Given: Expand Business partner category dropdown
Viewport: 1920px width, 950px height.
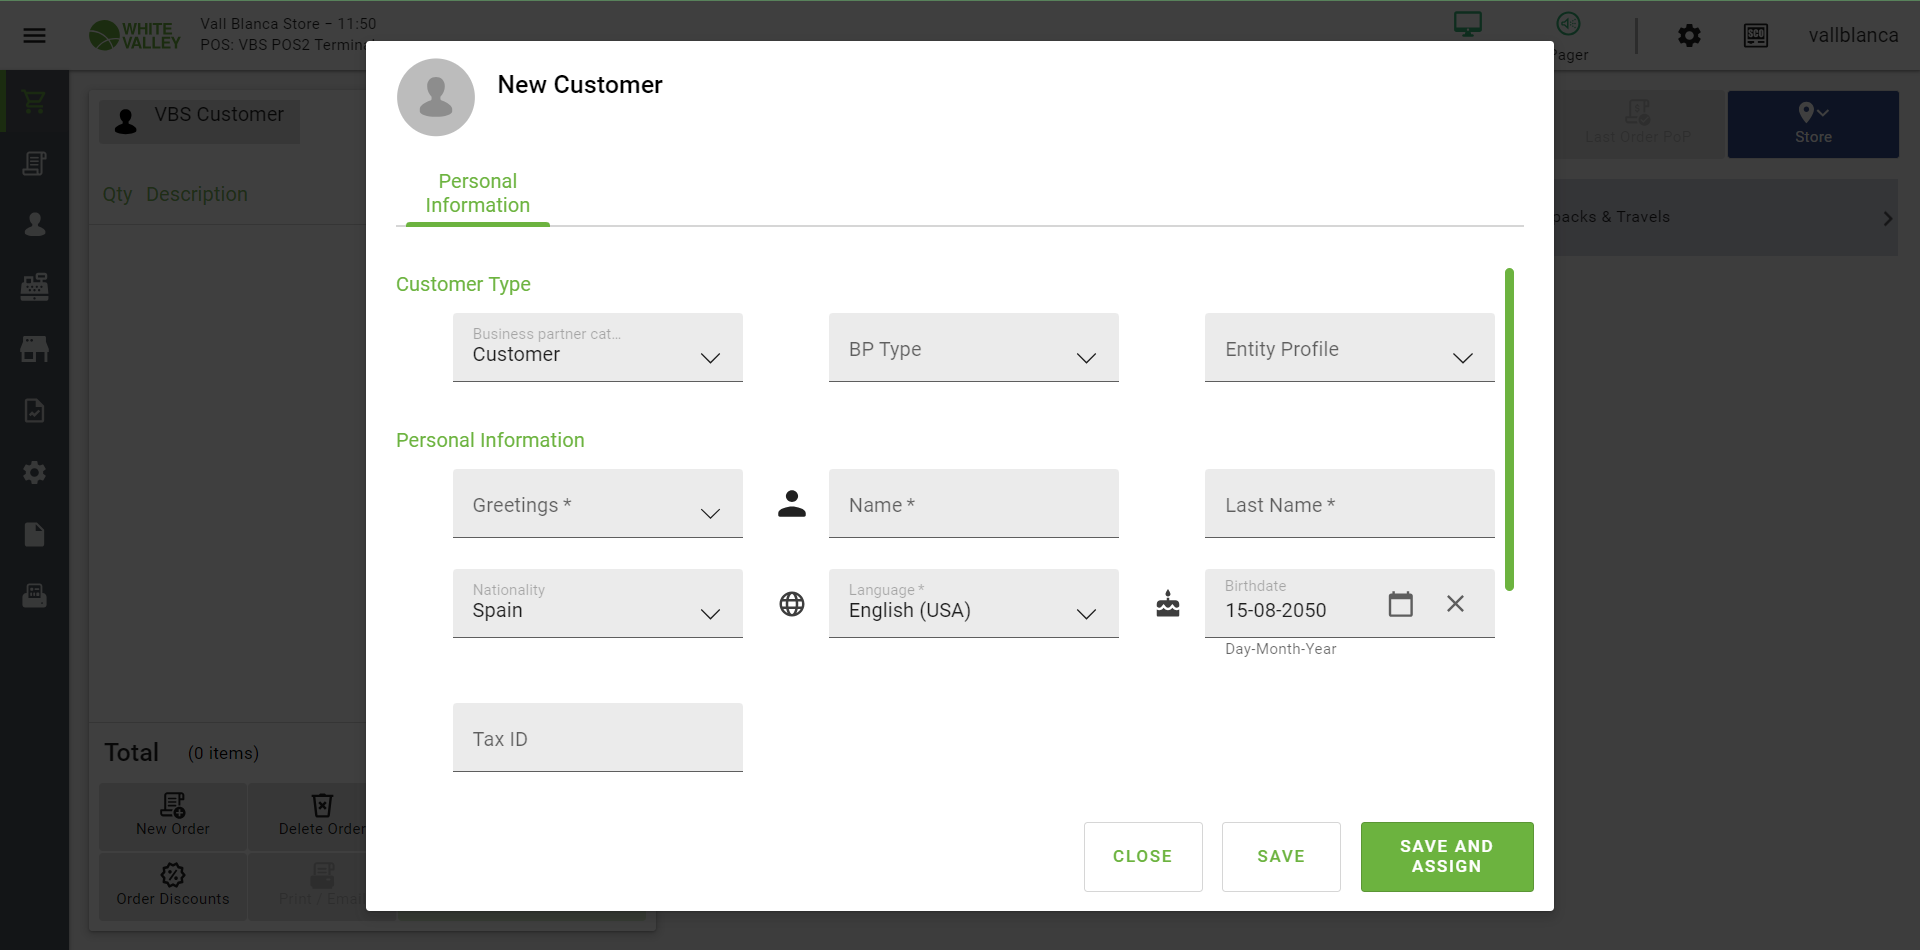Looking at the screenshot, I should point(597,348).
